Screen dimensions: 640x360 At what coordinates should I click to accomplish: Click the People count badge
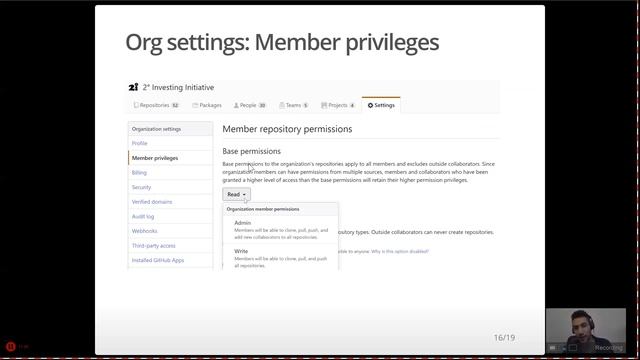(262, 105)
